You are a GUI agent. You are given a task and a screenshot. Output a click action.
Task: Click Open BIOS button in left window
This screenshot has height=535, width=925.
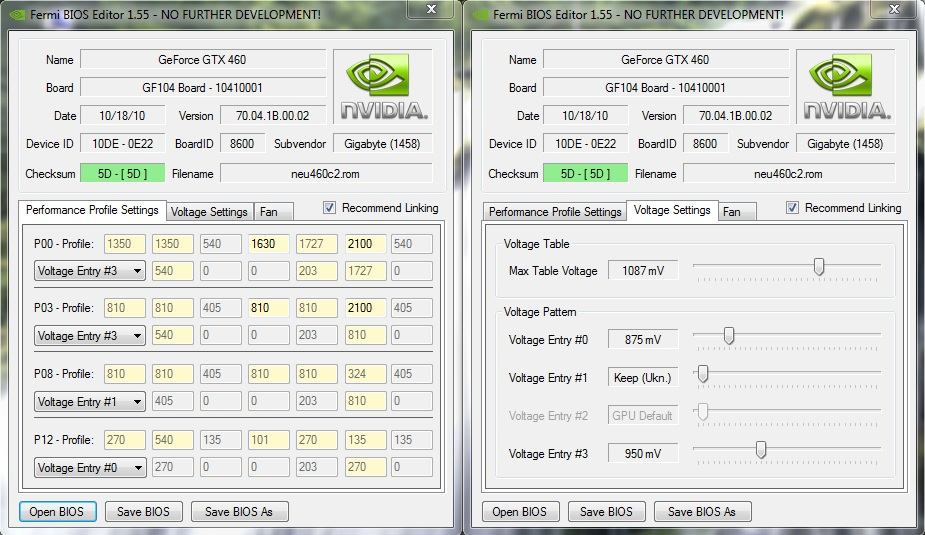click(57, 511)
